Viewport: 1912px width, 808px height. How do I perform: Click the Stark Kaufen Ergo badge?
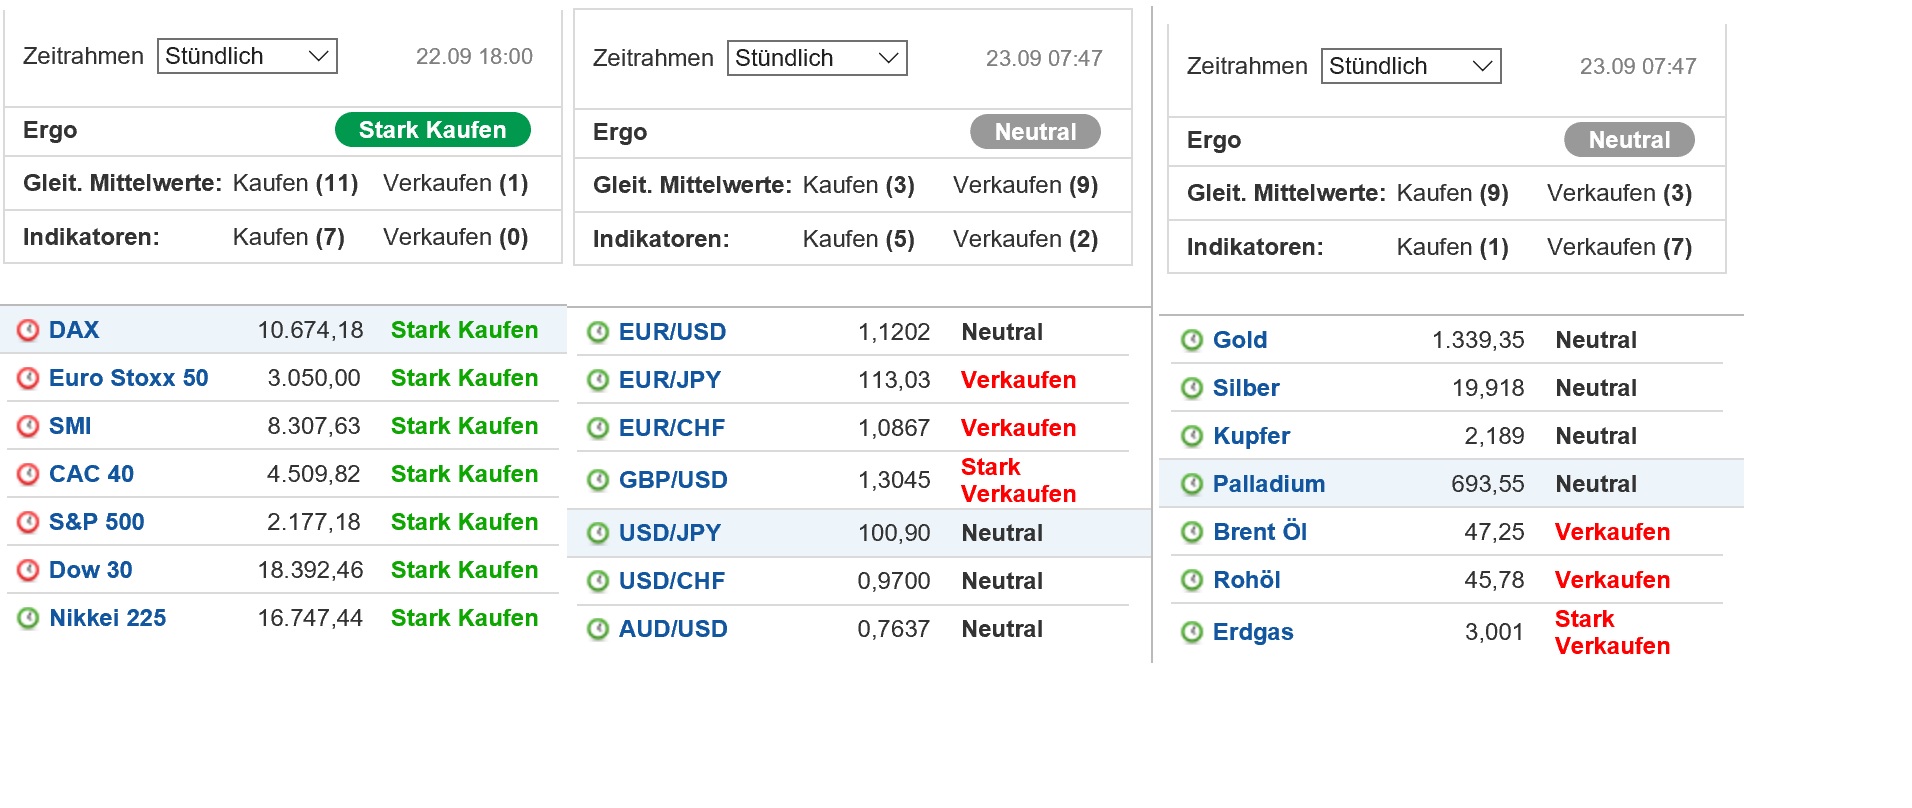click(432, 129)
